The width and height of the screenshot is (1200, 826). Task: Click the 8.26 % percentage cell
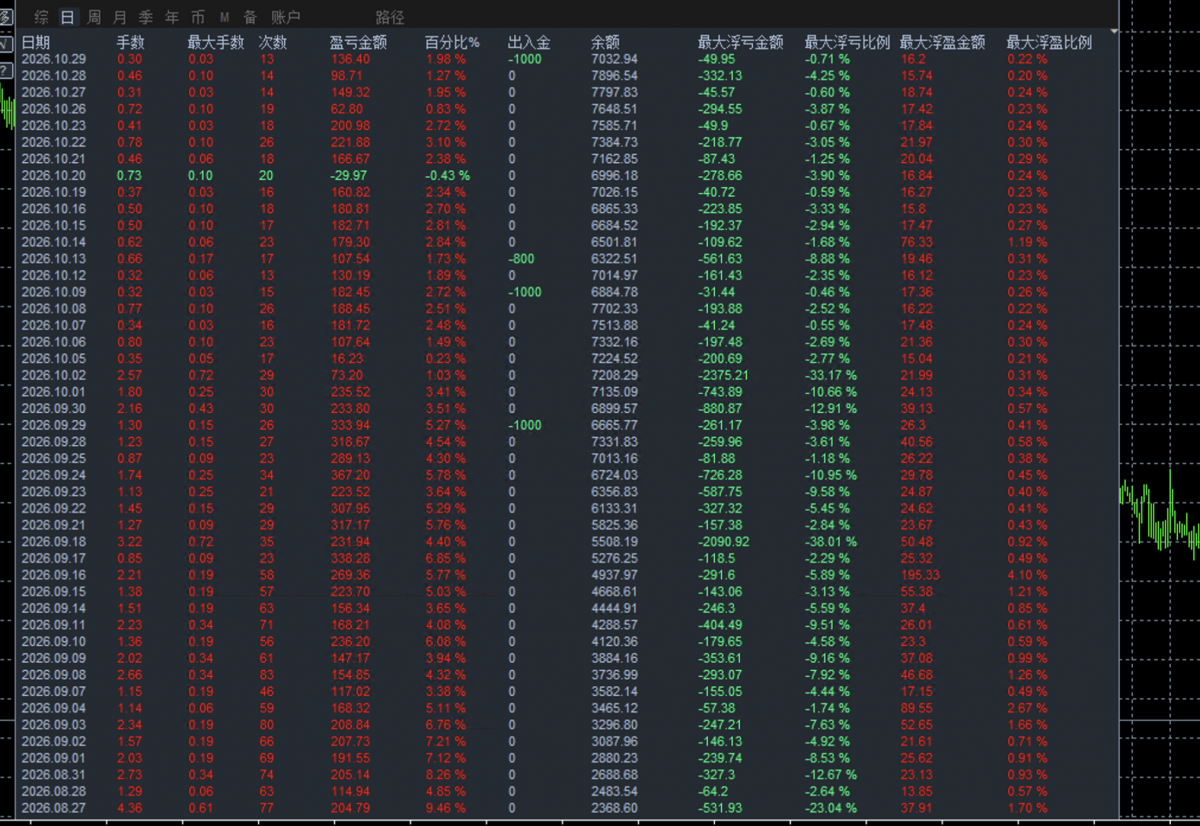point(445,775)
